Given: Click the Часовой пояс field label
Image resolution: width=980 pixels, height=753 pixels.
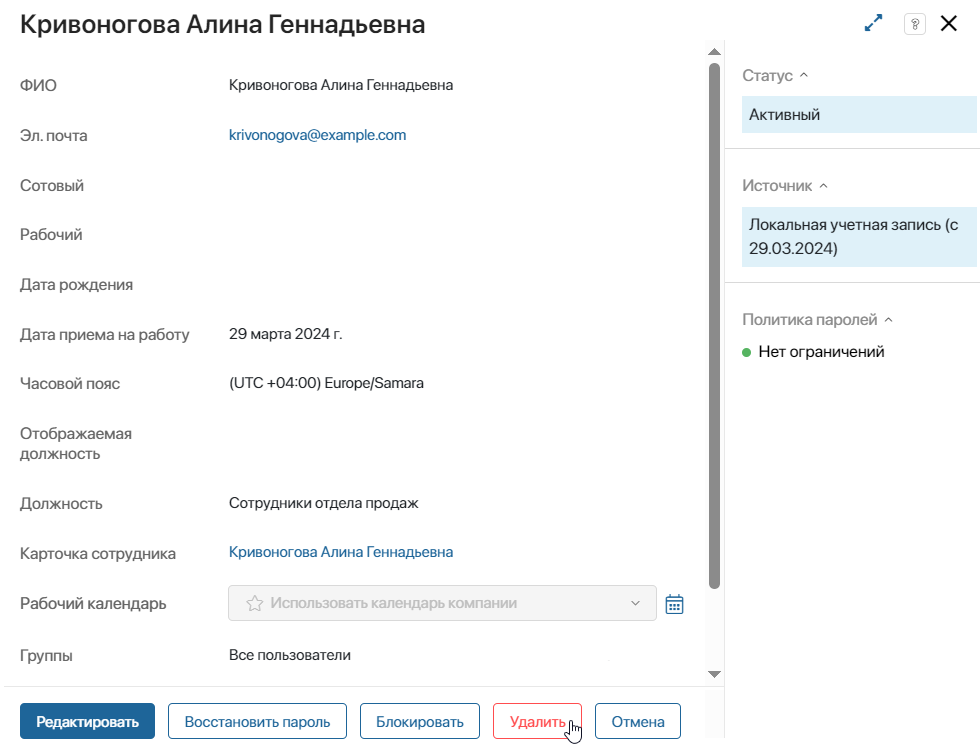Looking at the screenshot, I should [x=70, y=383].
